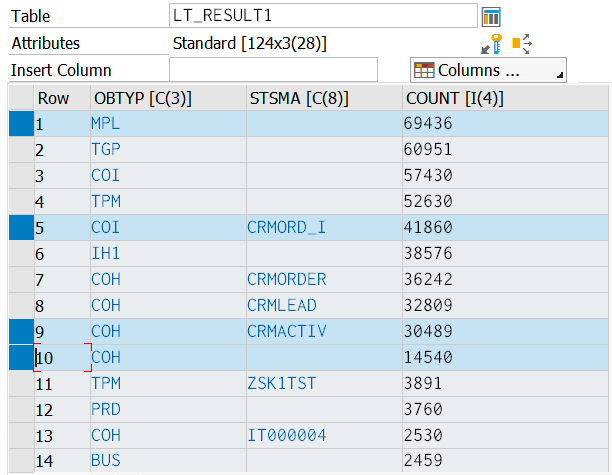Click the CRMORDER status scheme cell
Image resolution: width=612 pixels, height=475 pixels.
click(324, 279)
